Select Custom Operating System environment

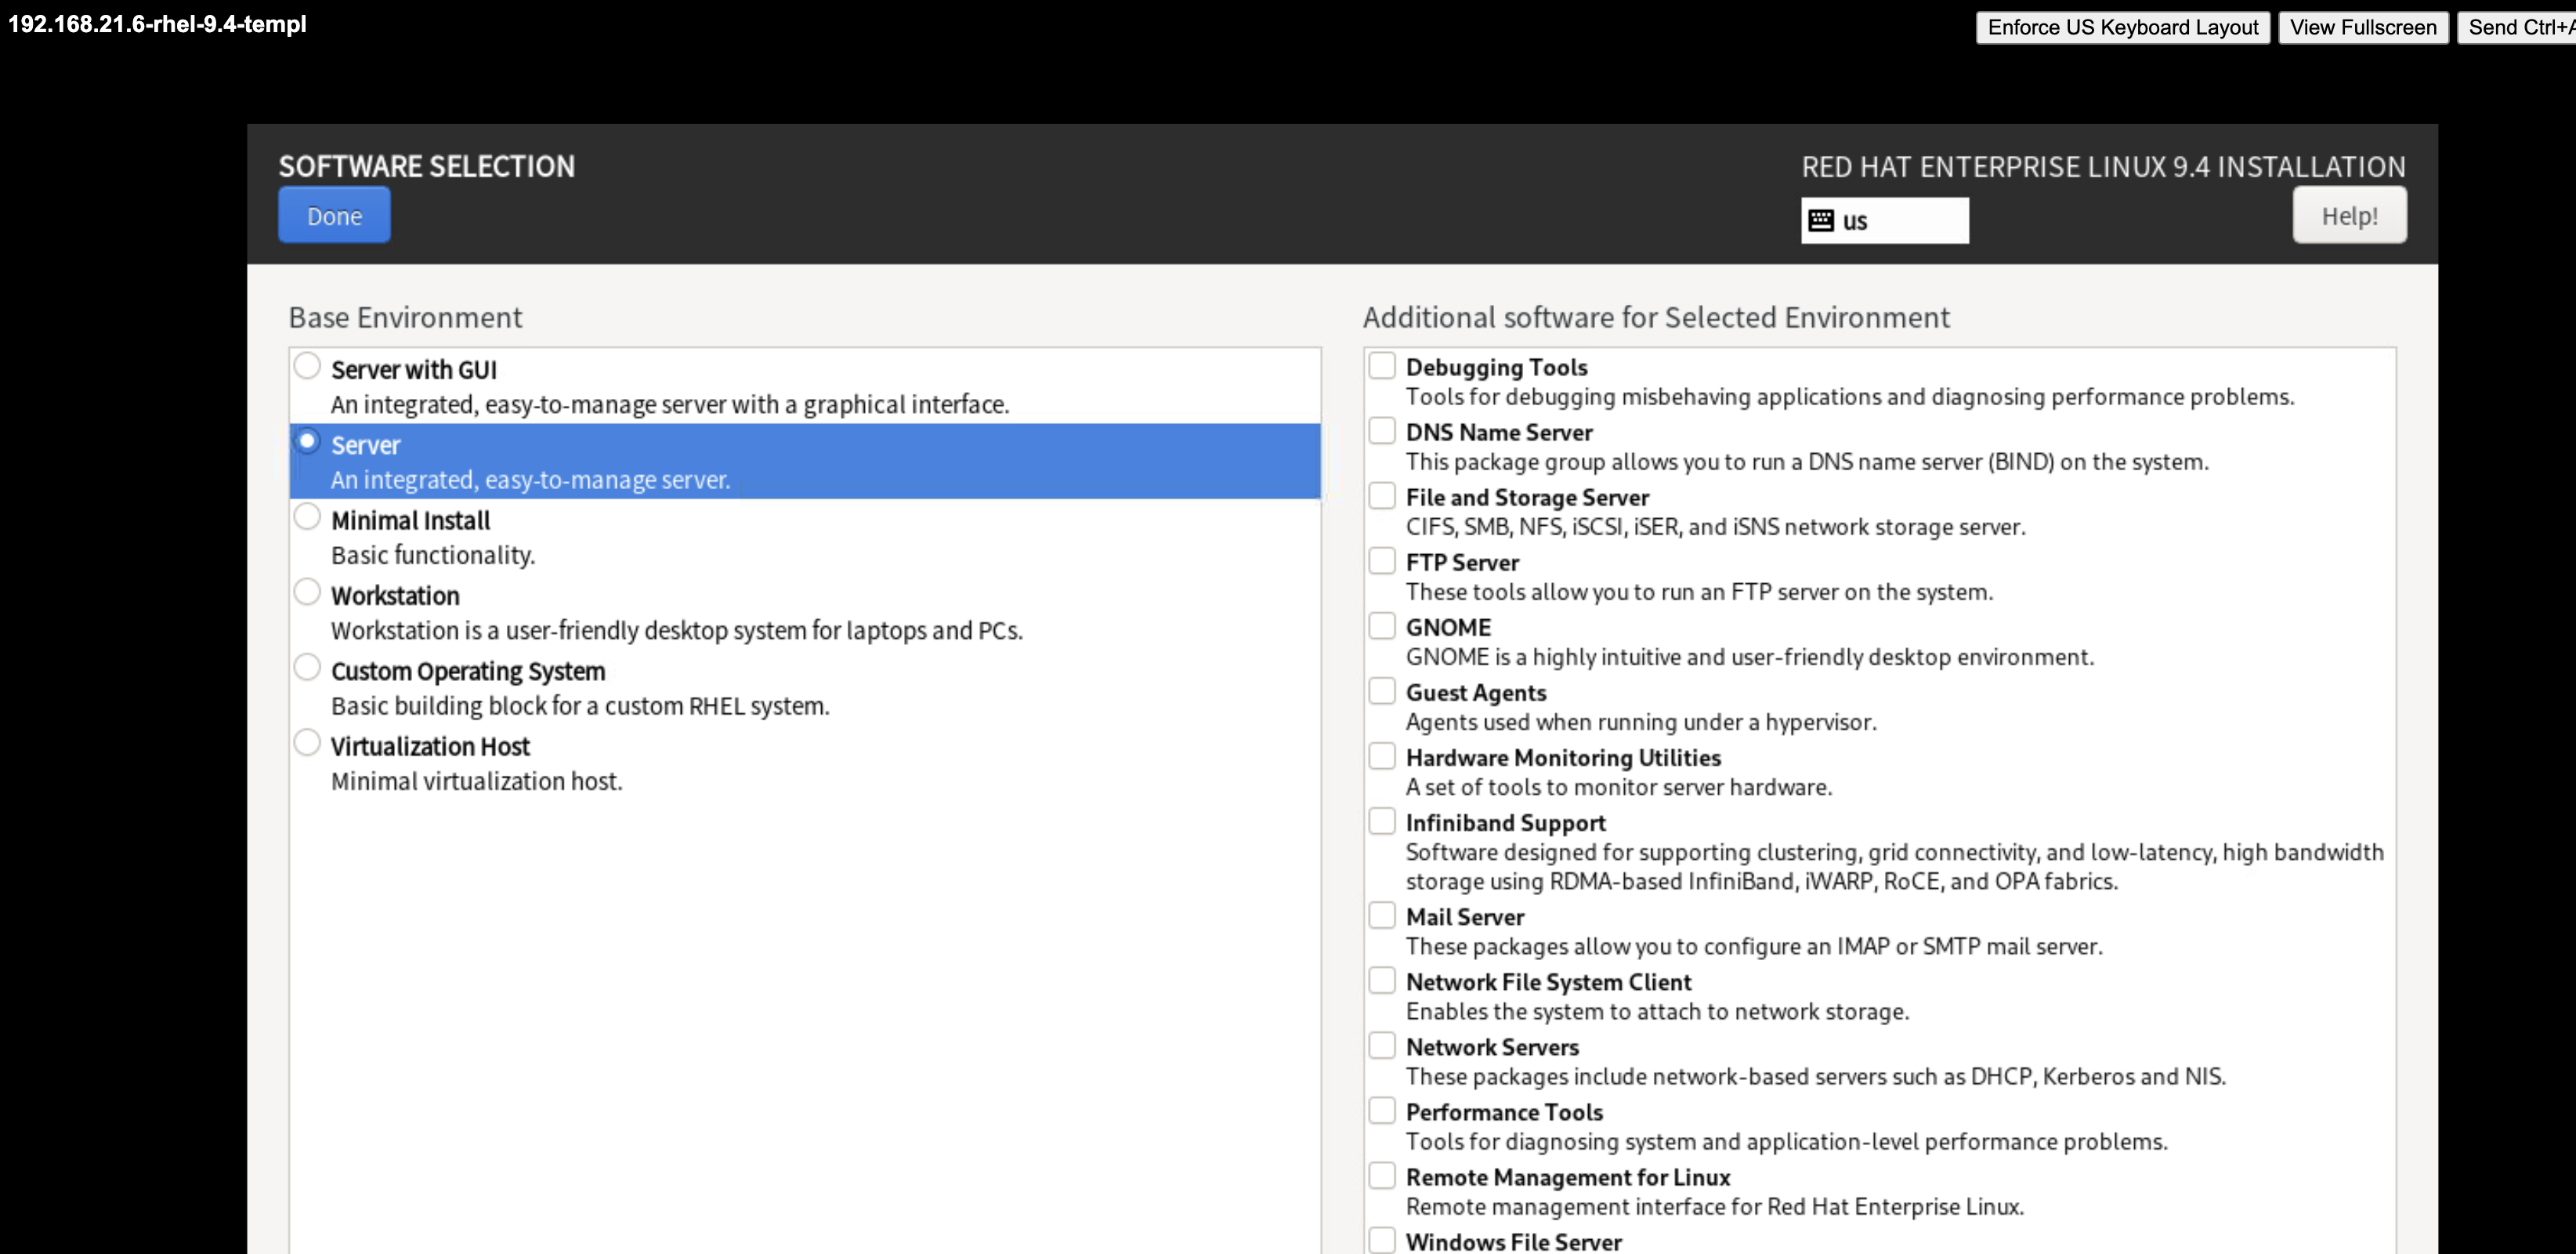[307, 667]
